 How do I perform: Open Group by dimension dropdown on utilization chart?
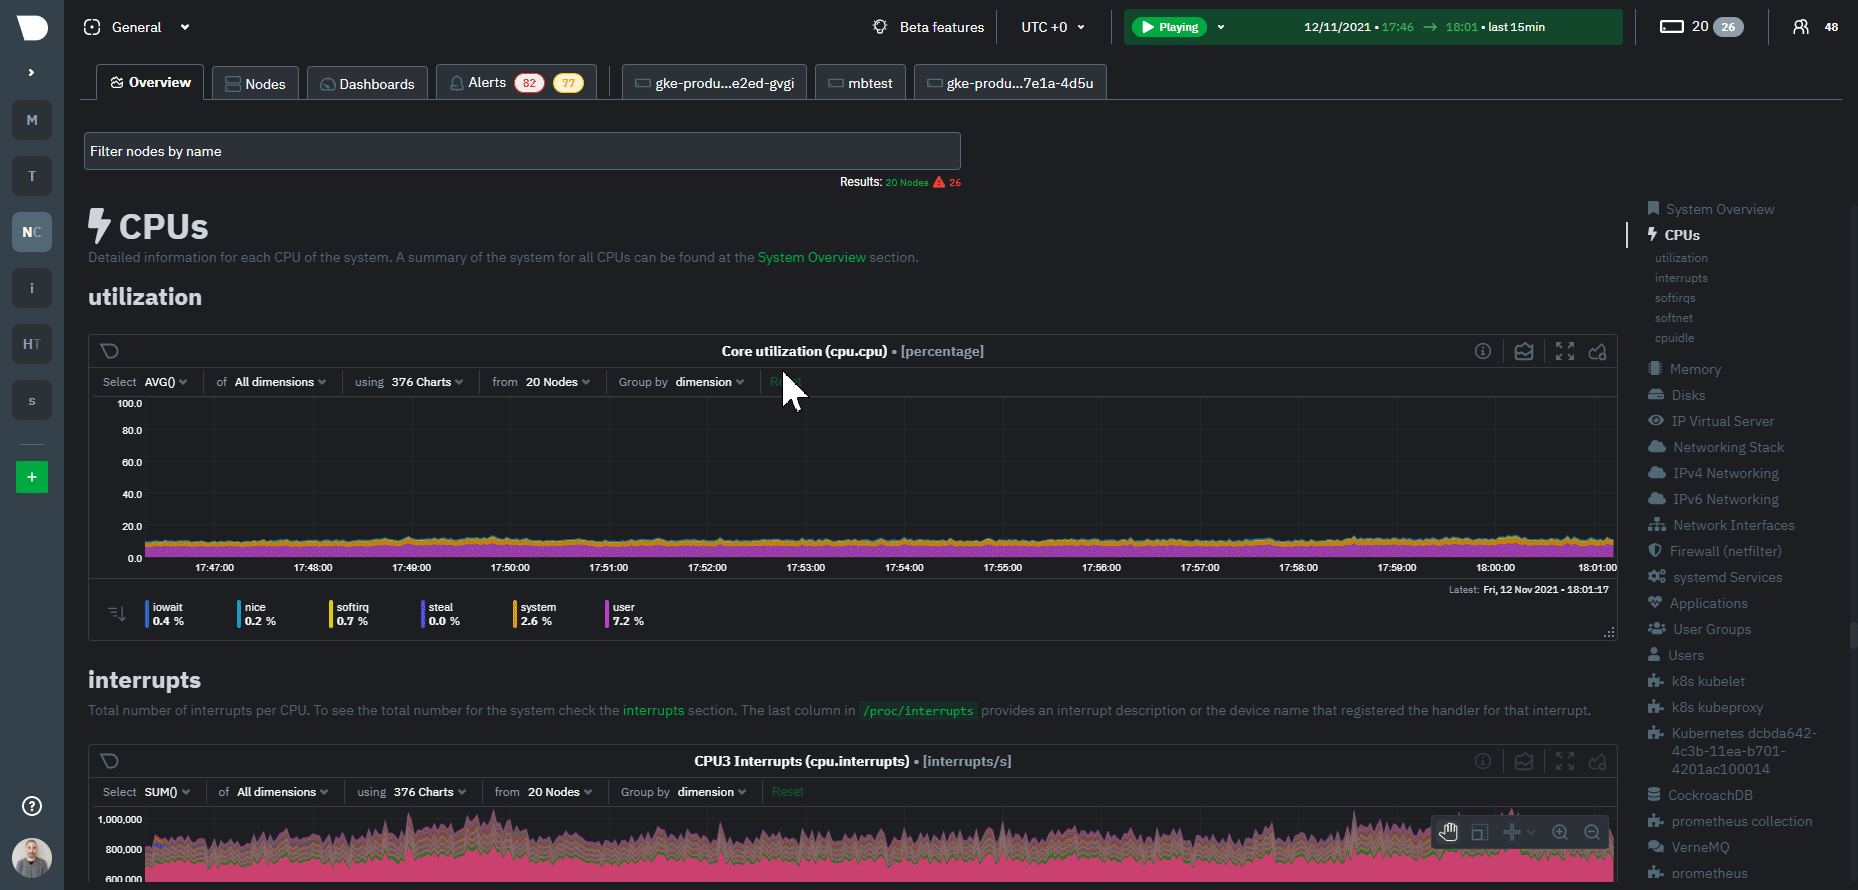pos(709,382)
